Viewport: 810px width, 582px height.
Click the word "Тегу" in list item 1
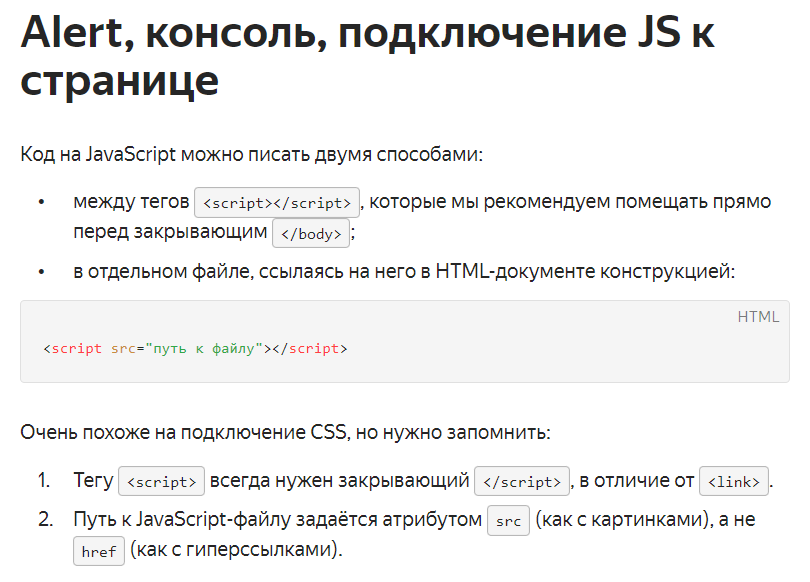(x=94, y=480)
